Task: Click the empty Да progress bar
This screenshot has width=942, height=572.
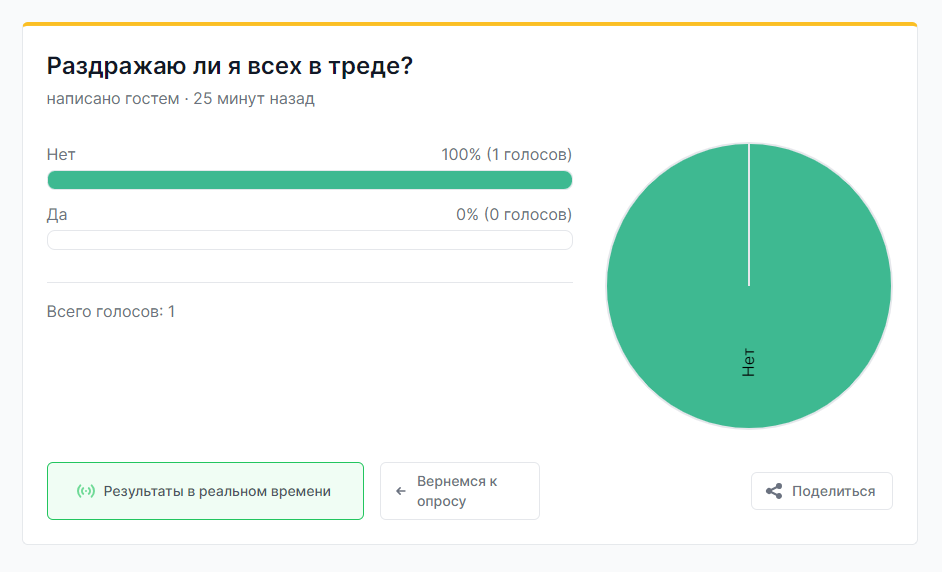Action: (x=309, y=240)
